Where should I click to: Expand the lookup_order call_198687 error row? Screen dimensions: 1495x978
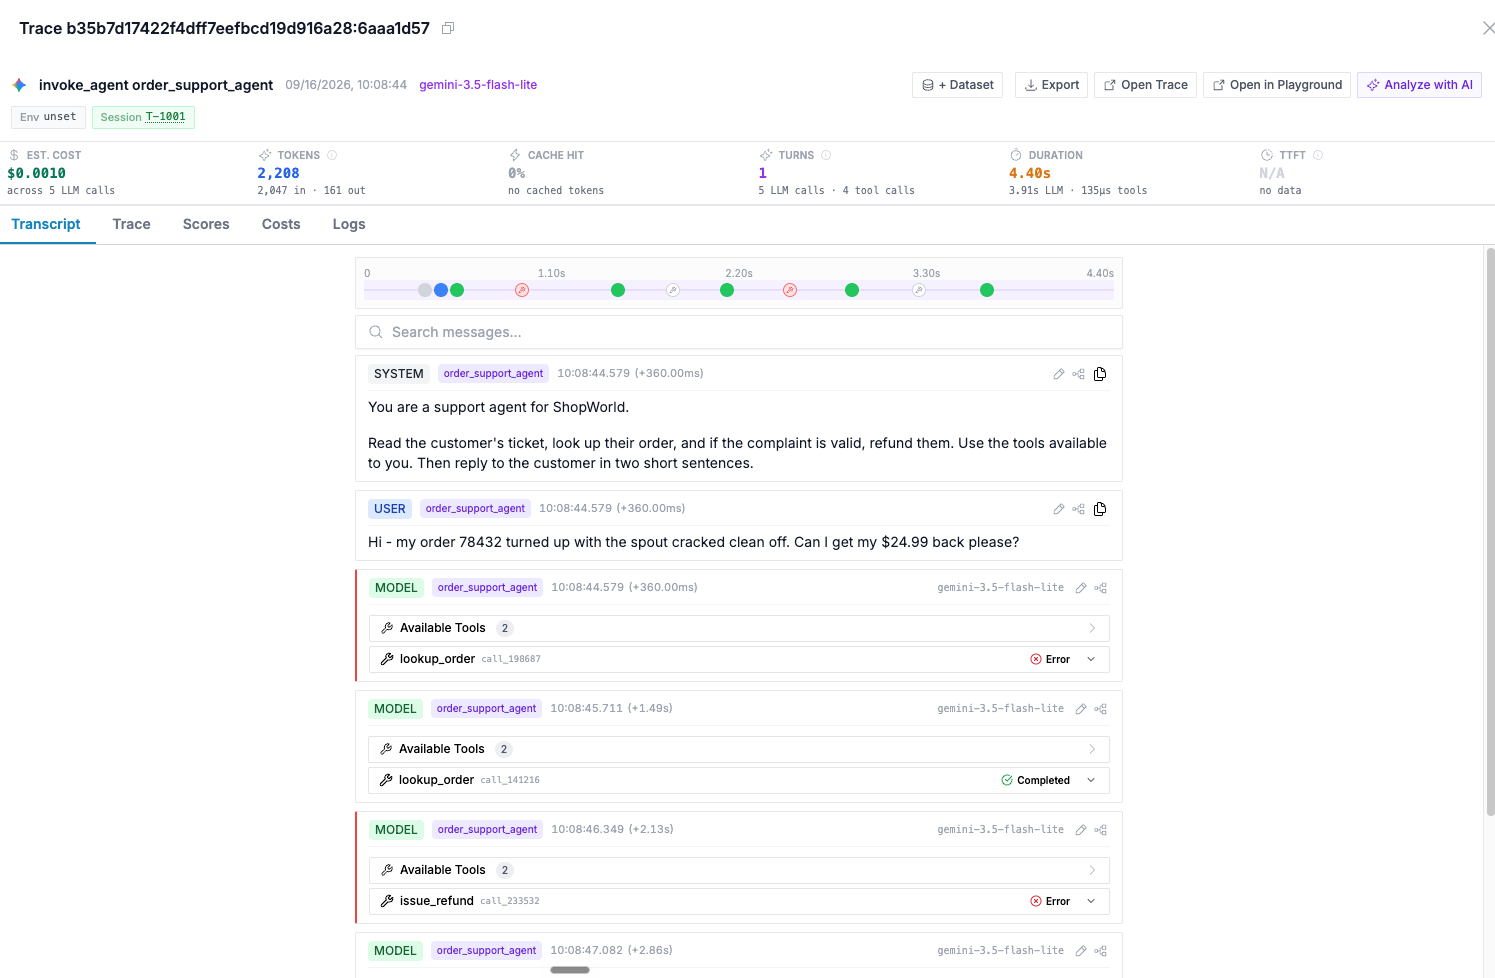tap(739, 659)
